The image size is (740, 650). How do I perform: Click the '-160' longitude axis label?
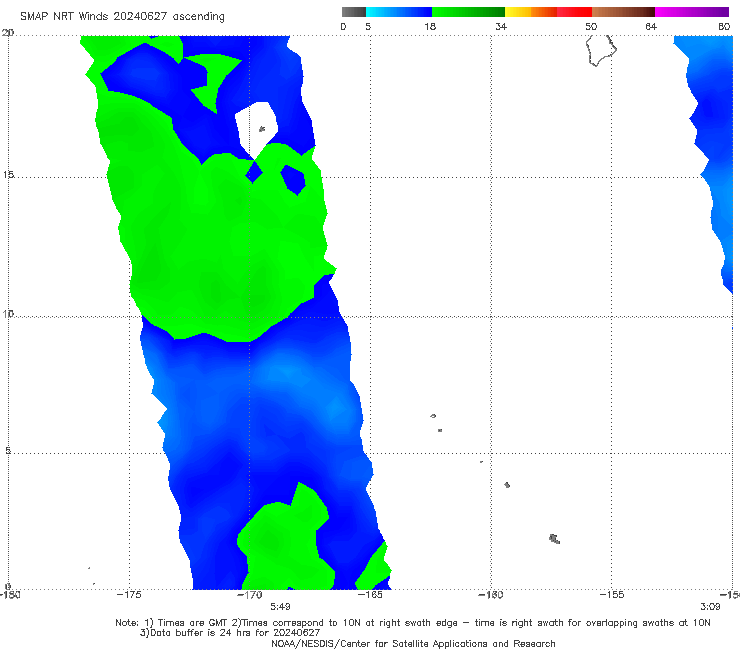click(x=491, y=595)
